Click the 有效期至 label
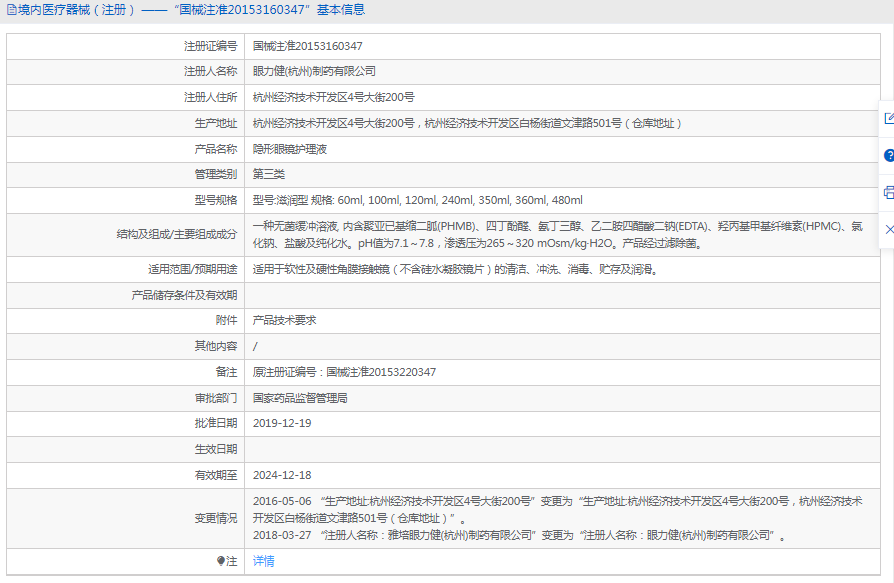 (216, 475)
